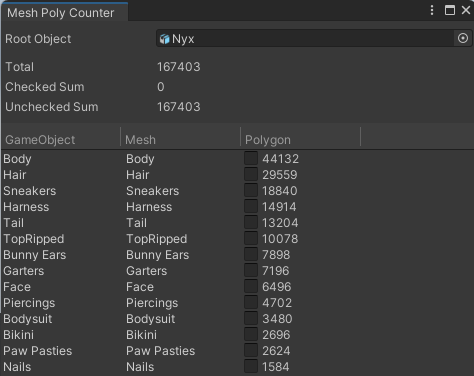Select Hair in the GameObject column
474x376 pixels.
(x=15, y=175)
